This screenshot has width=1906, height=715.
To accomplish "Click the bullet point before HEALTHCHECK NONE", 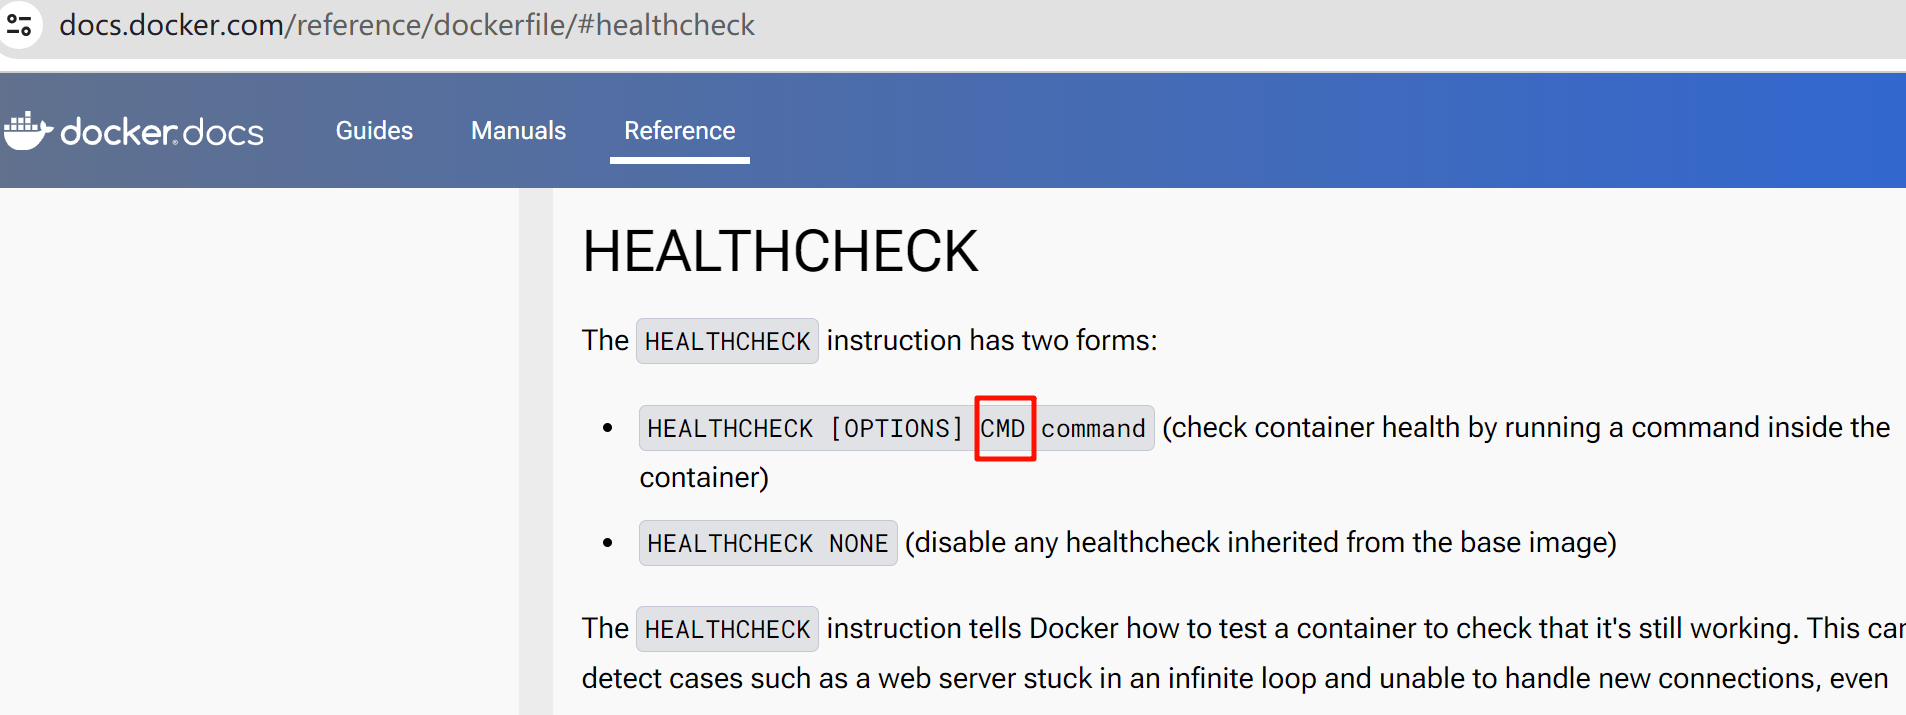I will pyautogui.click(x=607, y=543).
